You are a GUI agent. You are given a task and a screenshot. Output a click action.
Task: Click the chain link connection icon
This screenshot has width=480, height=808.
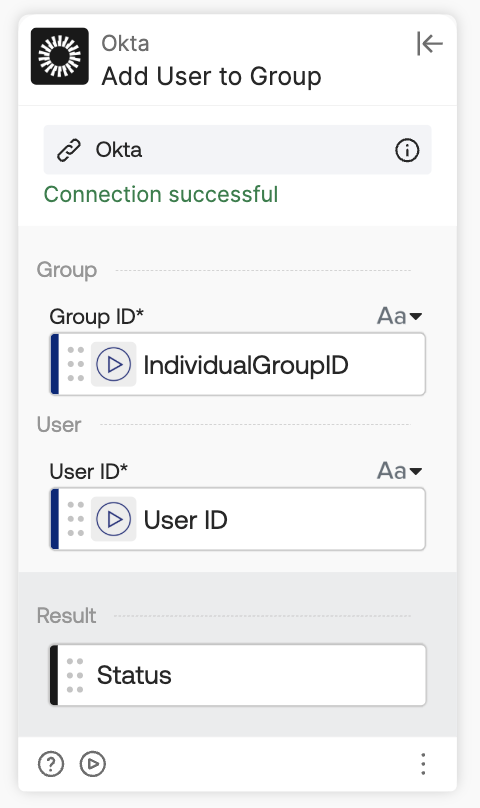(x=69, y=150)
